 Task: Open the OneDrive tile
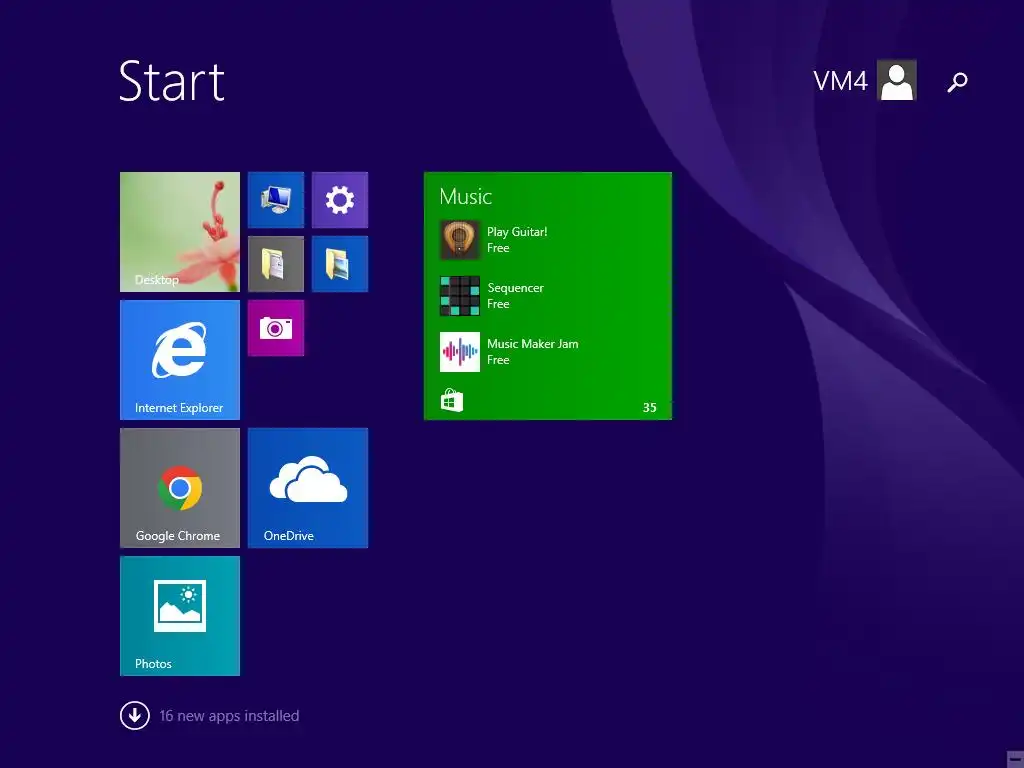click(x=308, y=488)
